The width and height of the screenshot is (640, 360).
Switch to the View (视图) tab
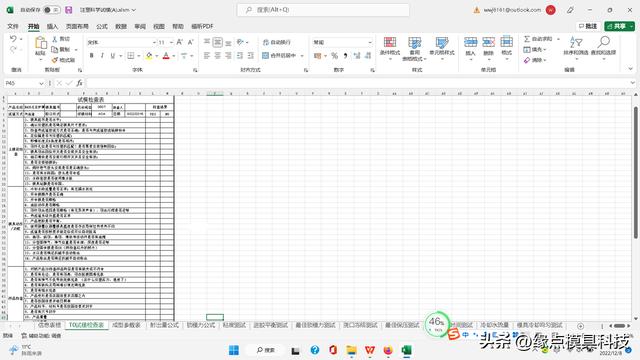click(159, 26)
